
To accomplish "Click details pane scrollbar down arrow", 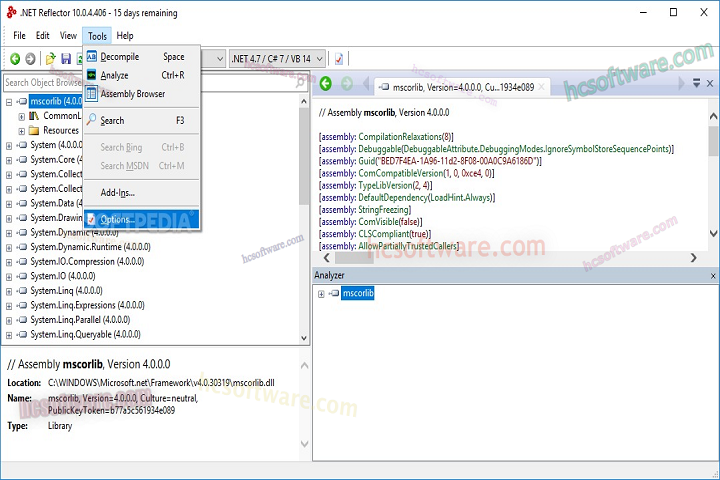I will click(304, 444).
